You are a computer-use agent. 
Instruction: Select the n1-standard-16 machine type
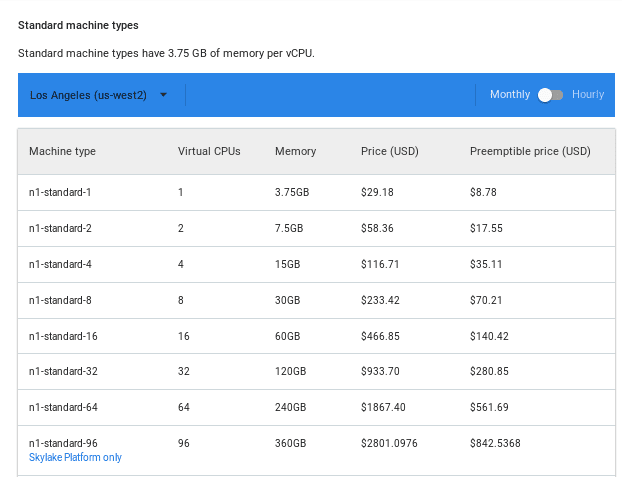[x=63, y=336]
